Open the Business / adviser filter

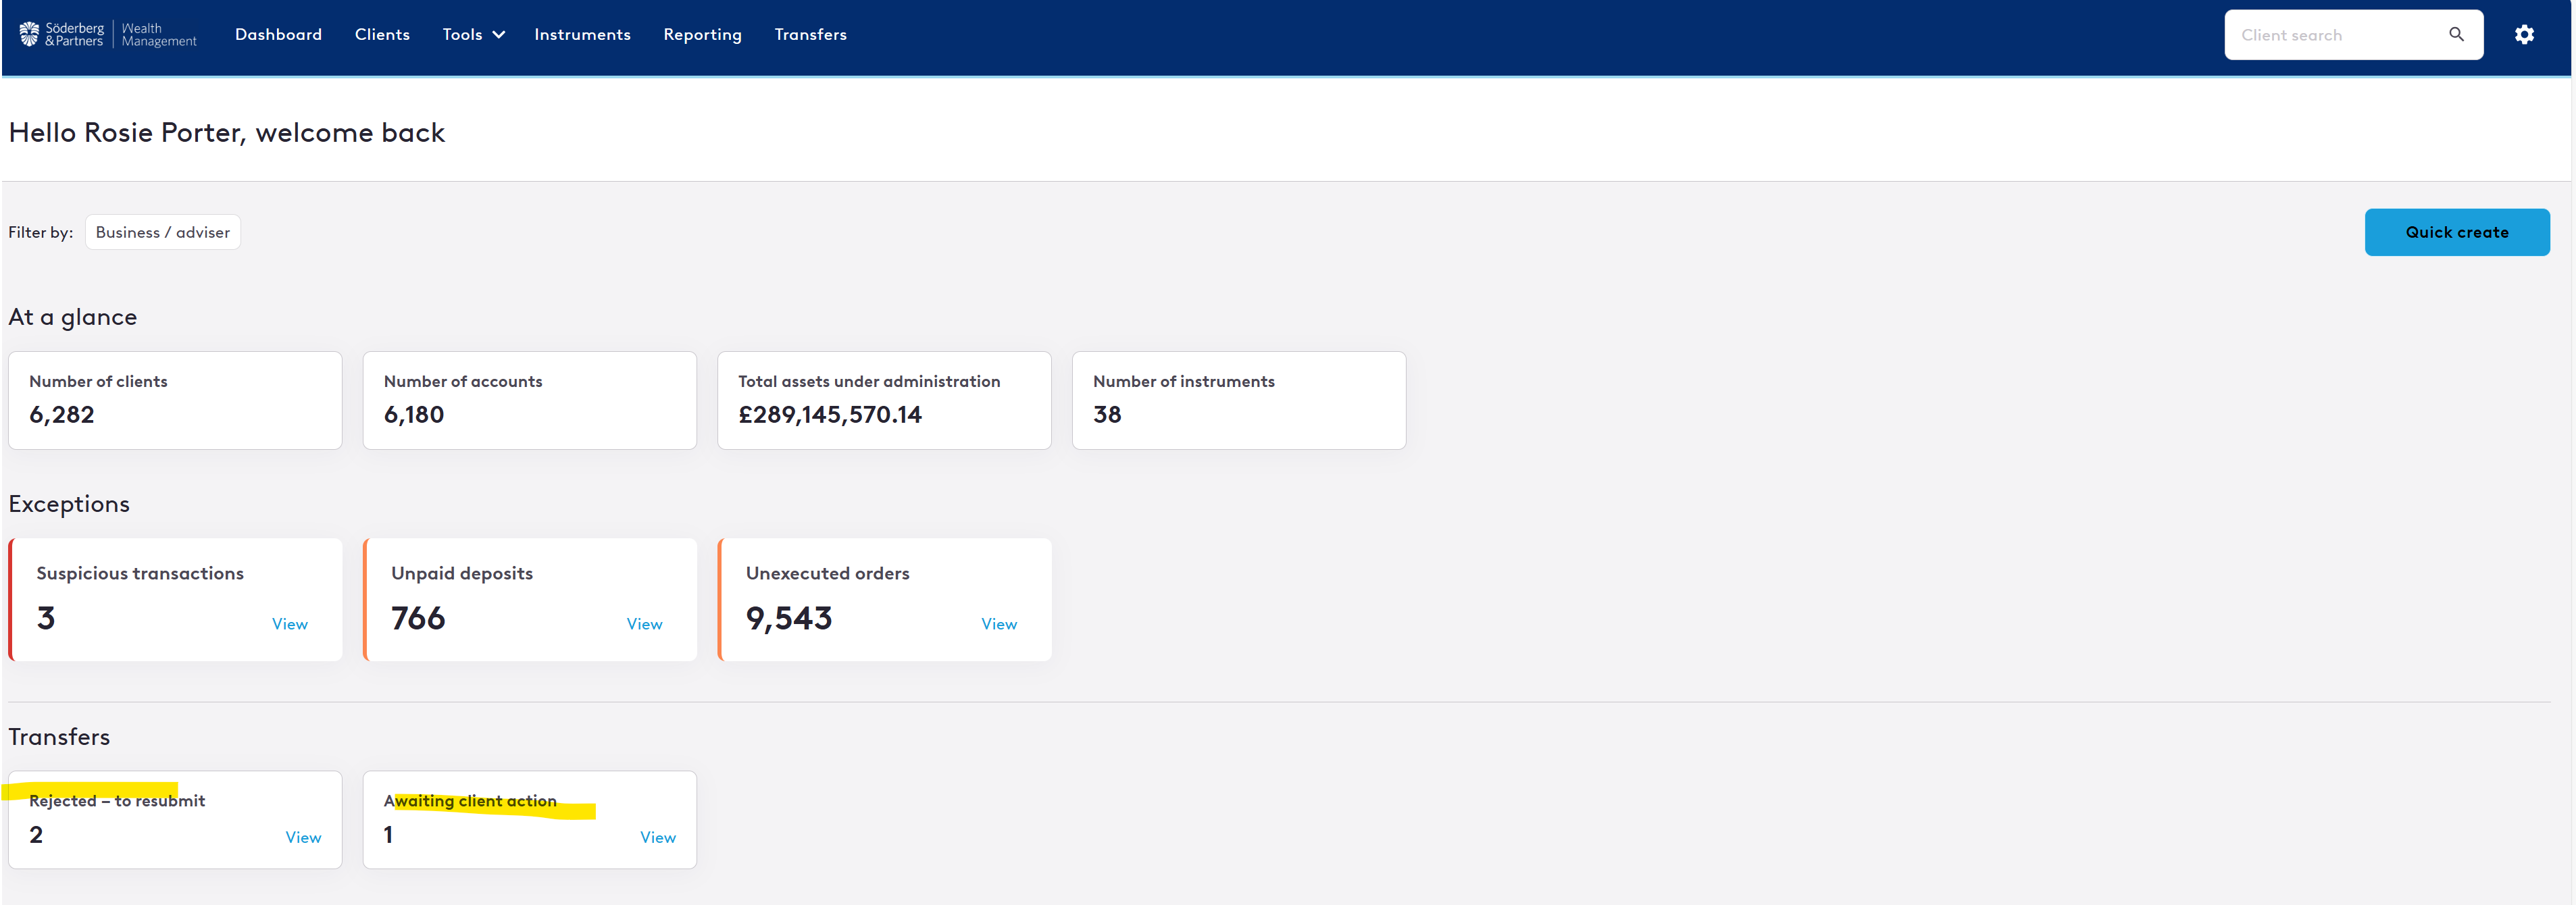coord(162,232)
